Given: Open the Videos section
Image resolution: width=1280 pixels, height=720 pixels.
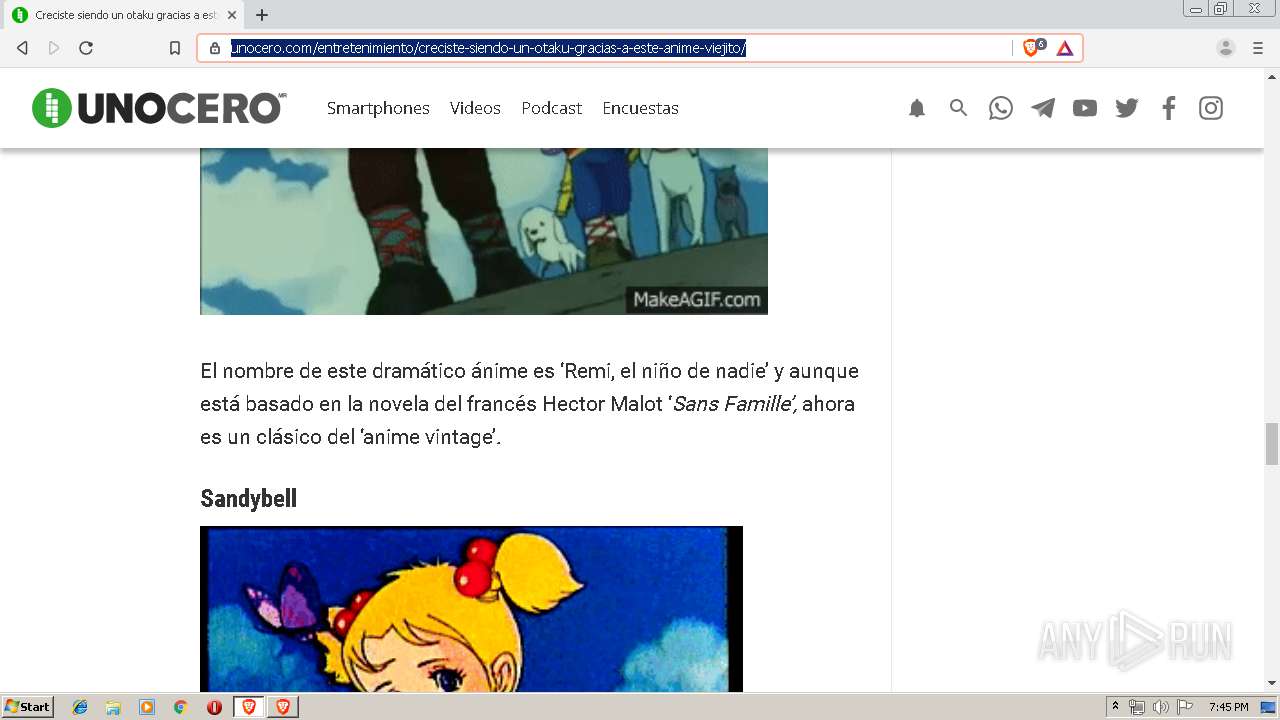Looking at the screenshot, I should click(x=475, y=108).
